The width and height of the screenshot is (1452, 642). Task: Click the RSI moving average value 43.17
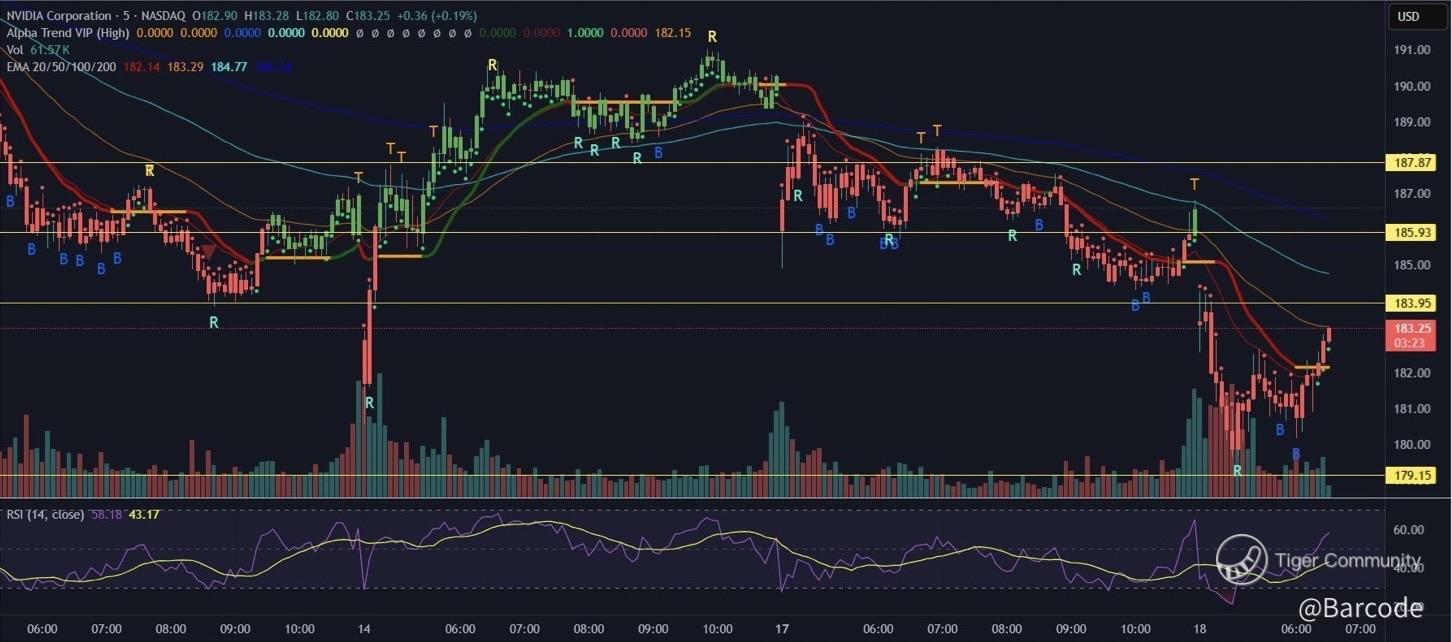click(144, 514)
